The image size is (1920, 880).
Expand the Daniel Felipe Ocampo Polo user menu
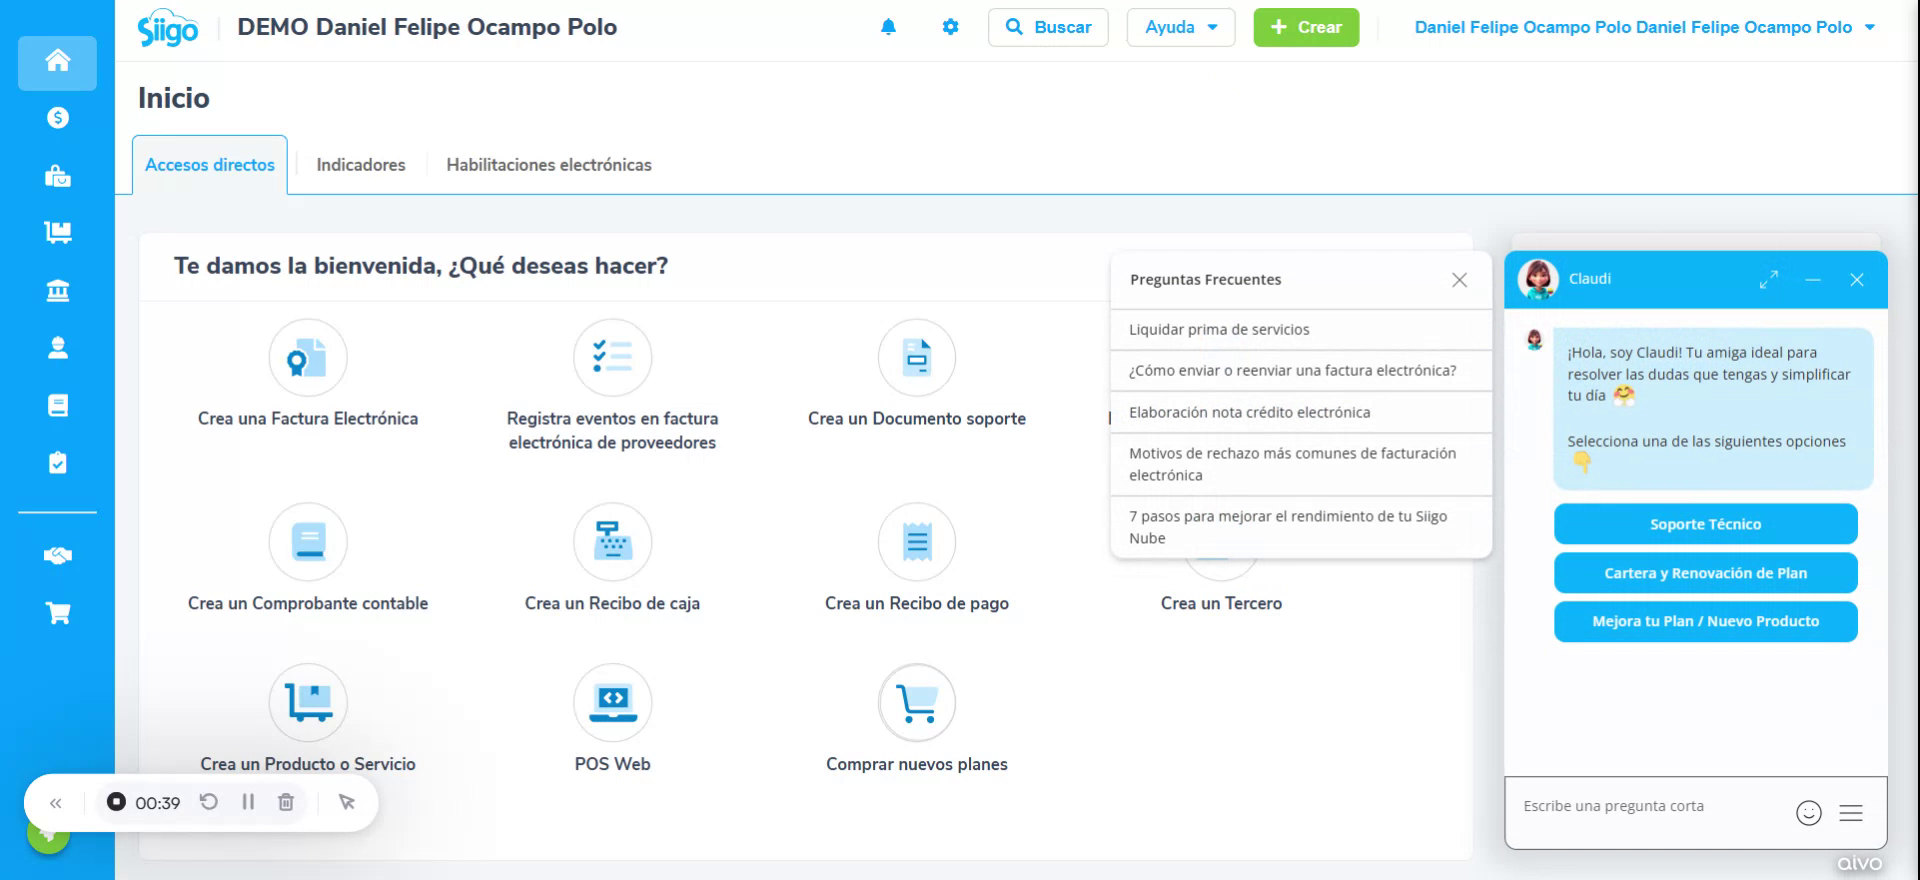click(x=1644, y=27)
